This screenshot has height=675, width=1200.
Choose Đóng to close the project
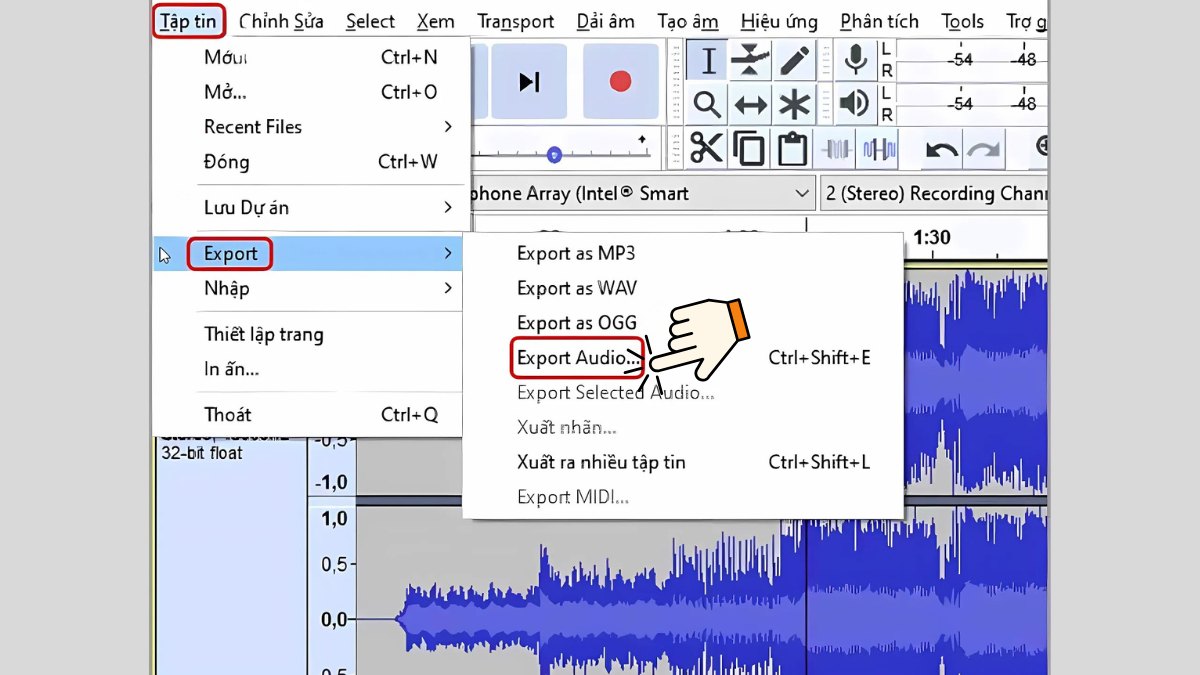tap(310, 161)
